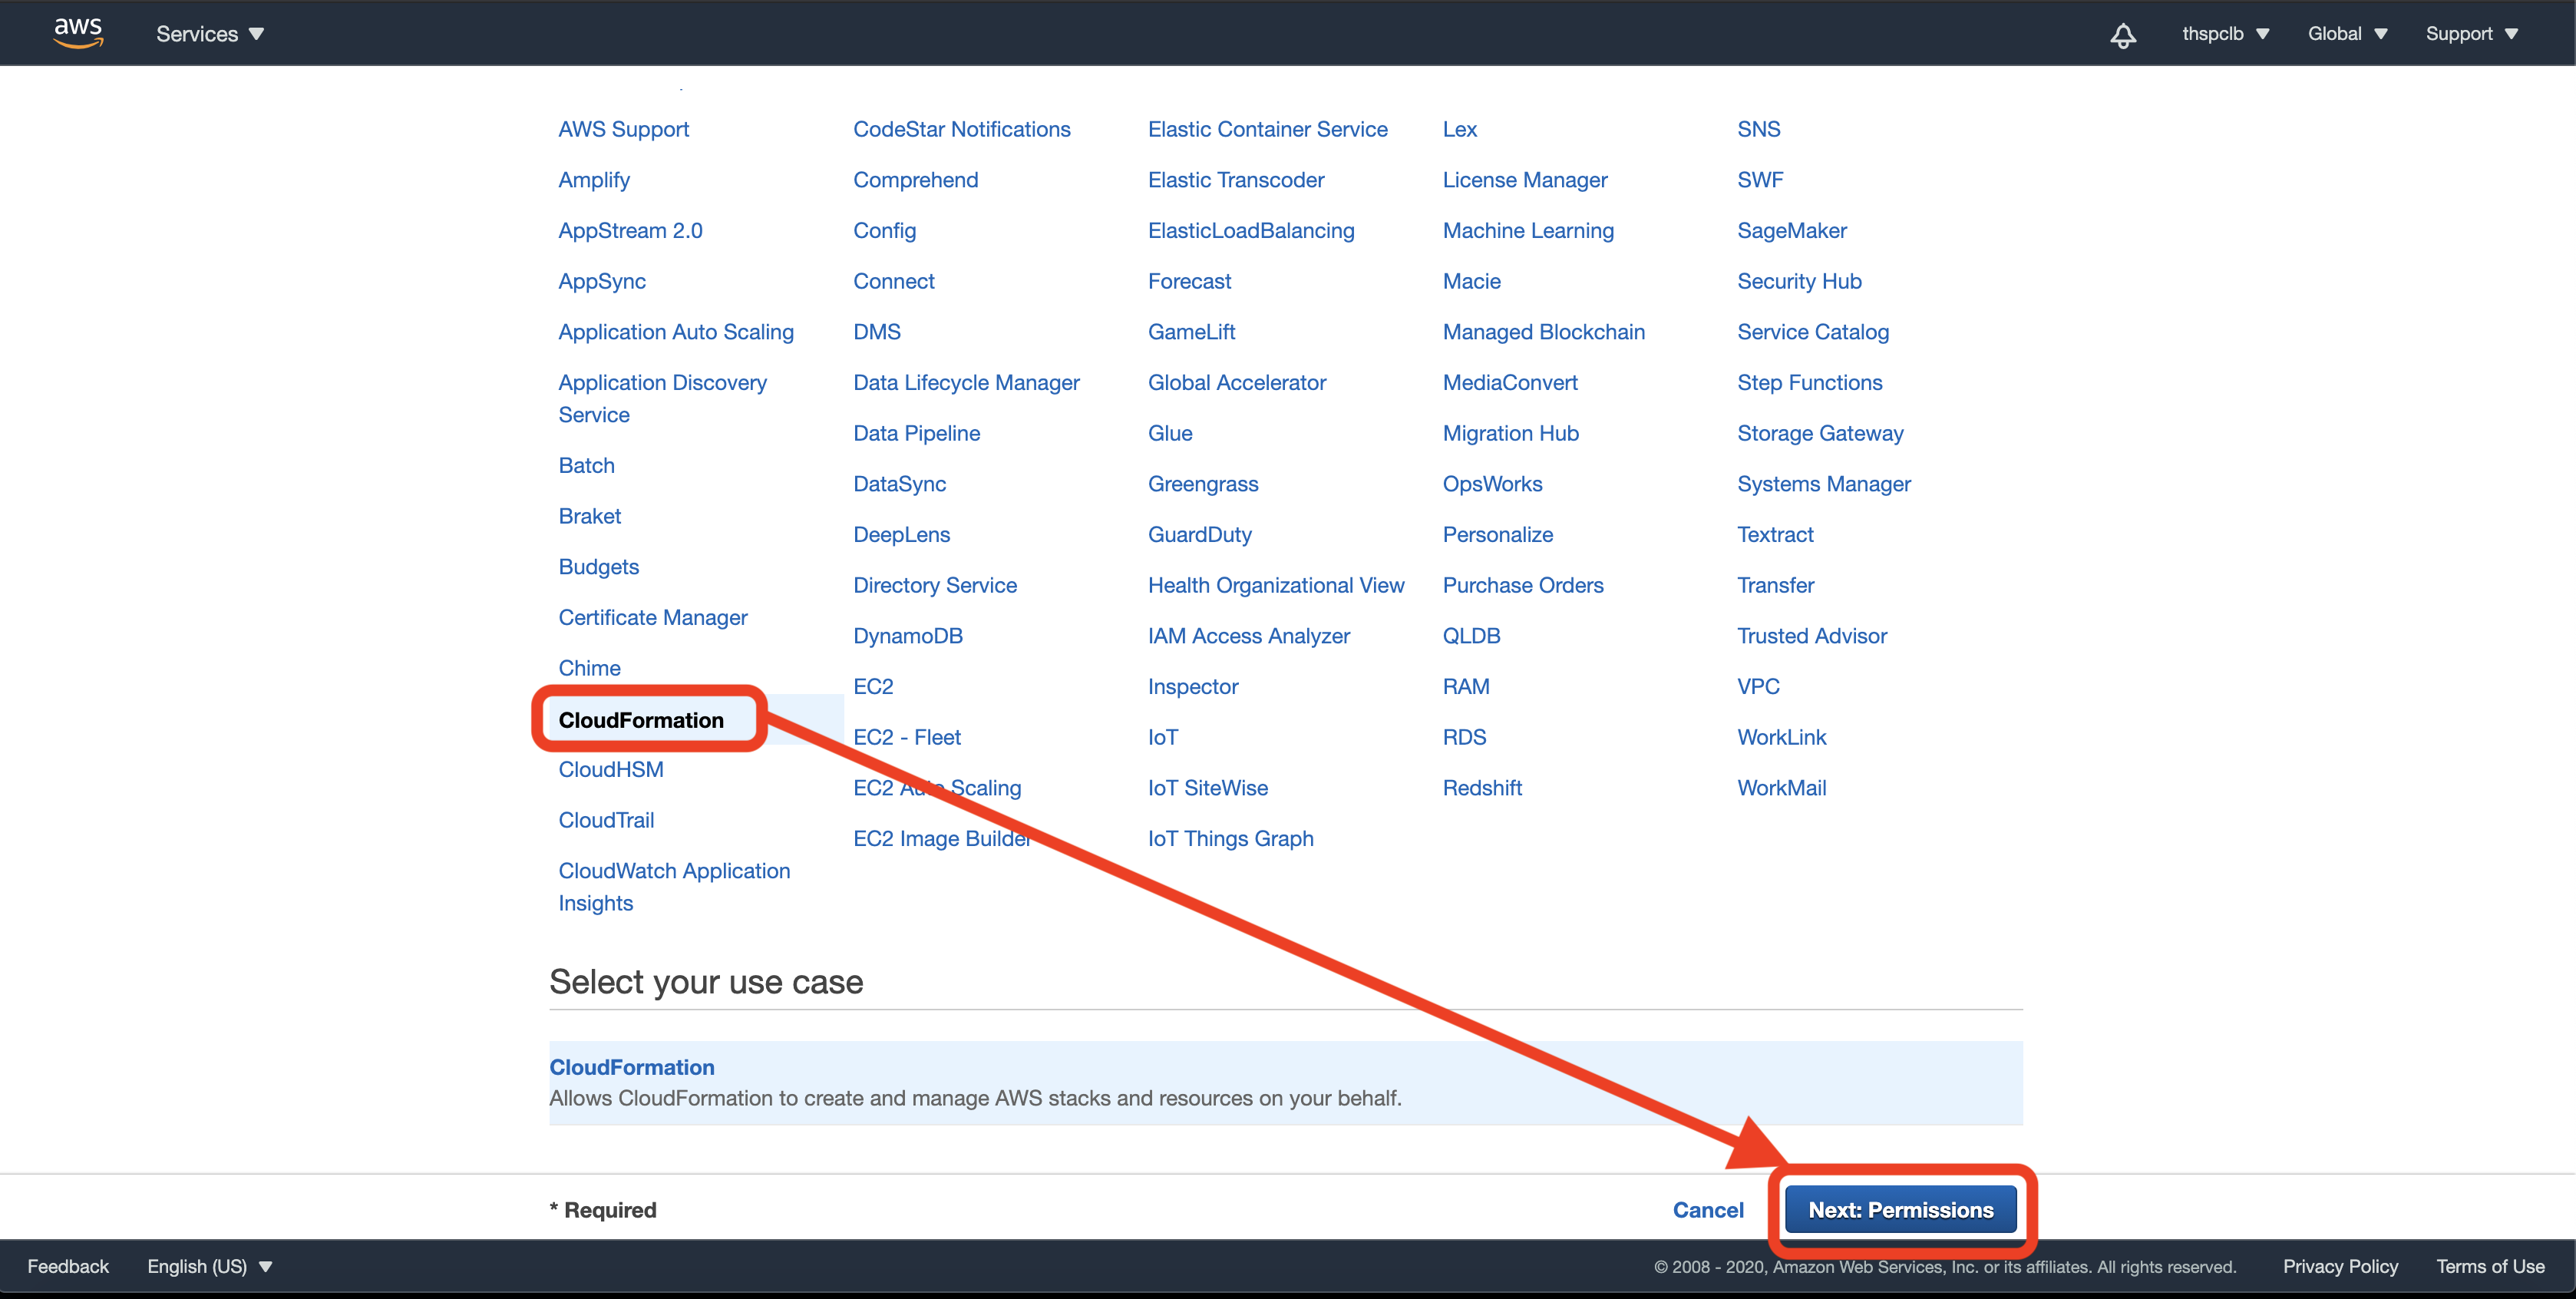Select the EC2 service
This screenshot has height=1299, width=2576.
coord(873,687)
